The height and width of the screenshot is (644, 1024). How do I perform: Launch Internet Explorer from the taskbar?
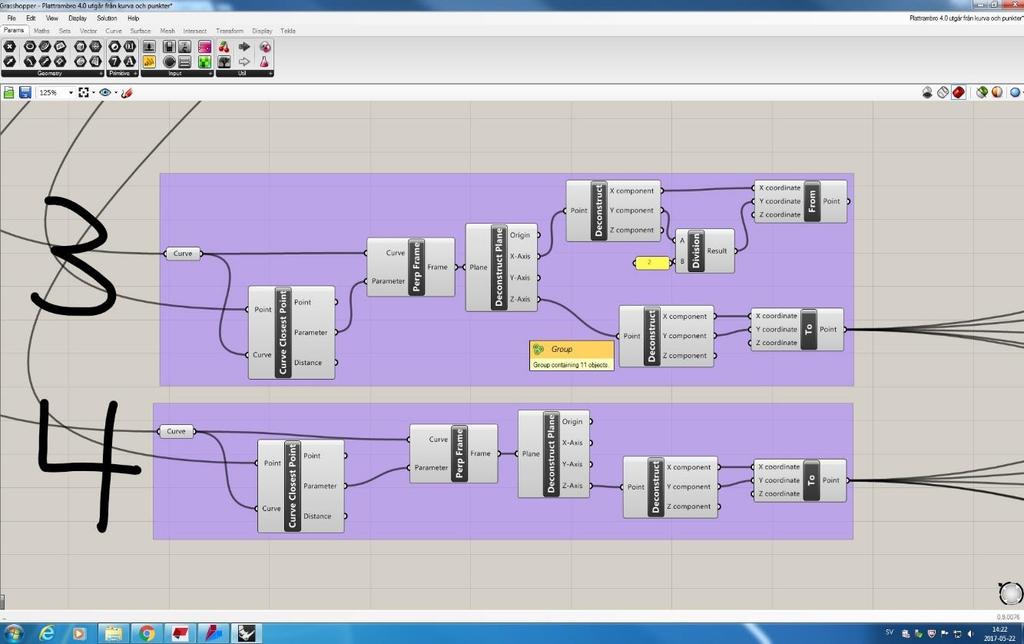(x=47, y=633)
